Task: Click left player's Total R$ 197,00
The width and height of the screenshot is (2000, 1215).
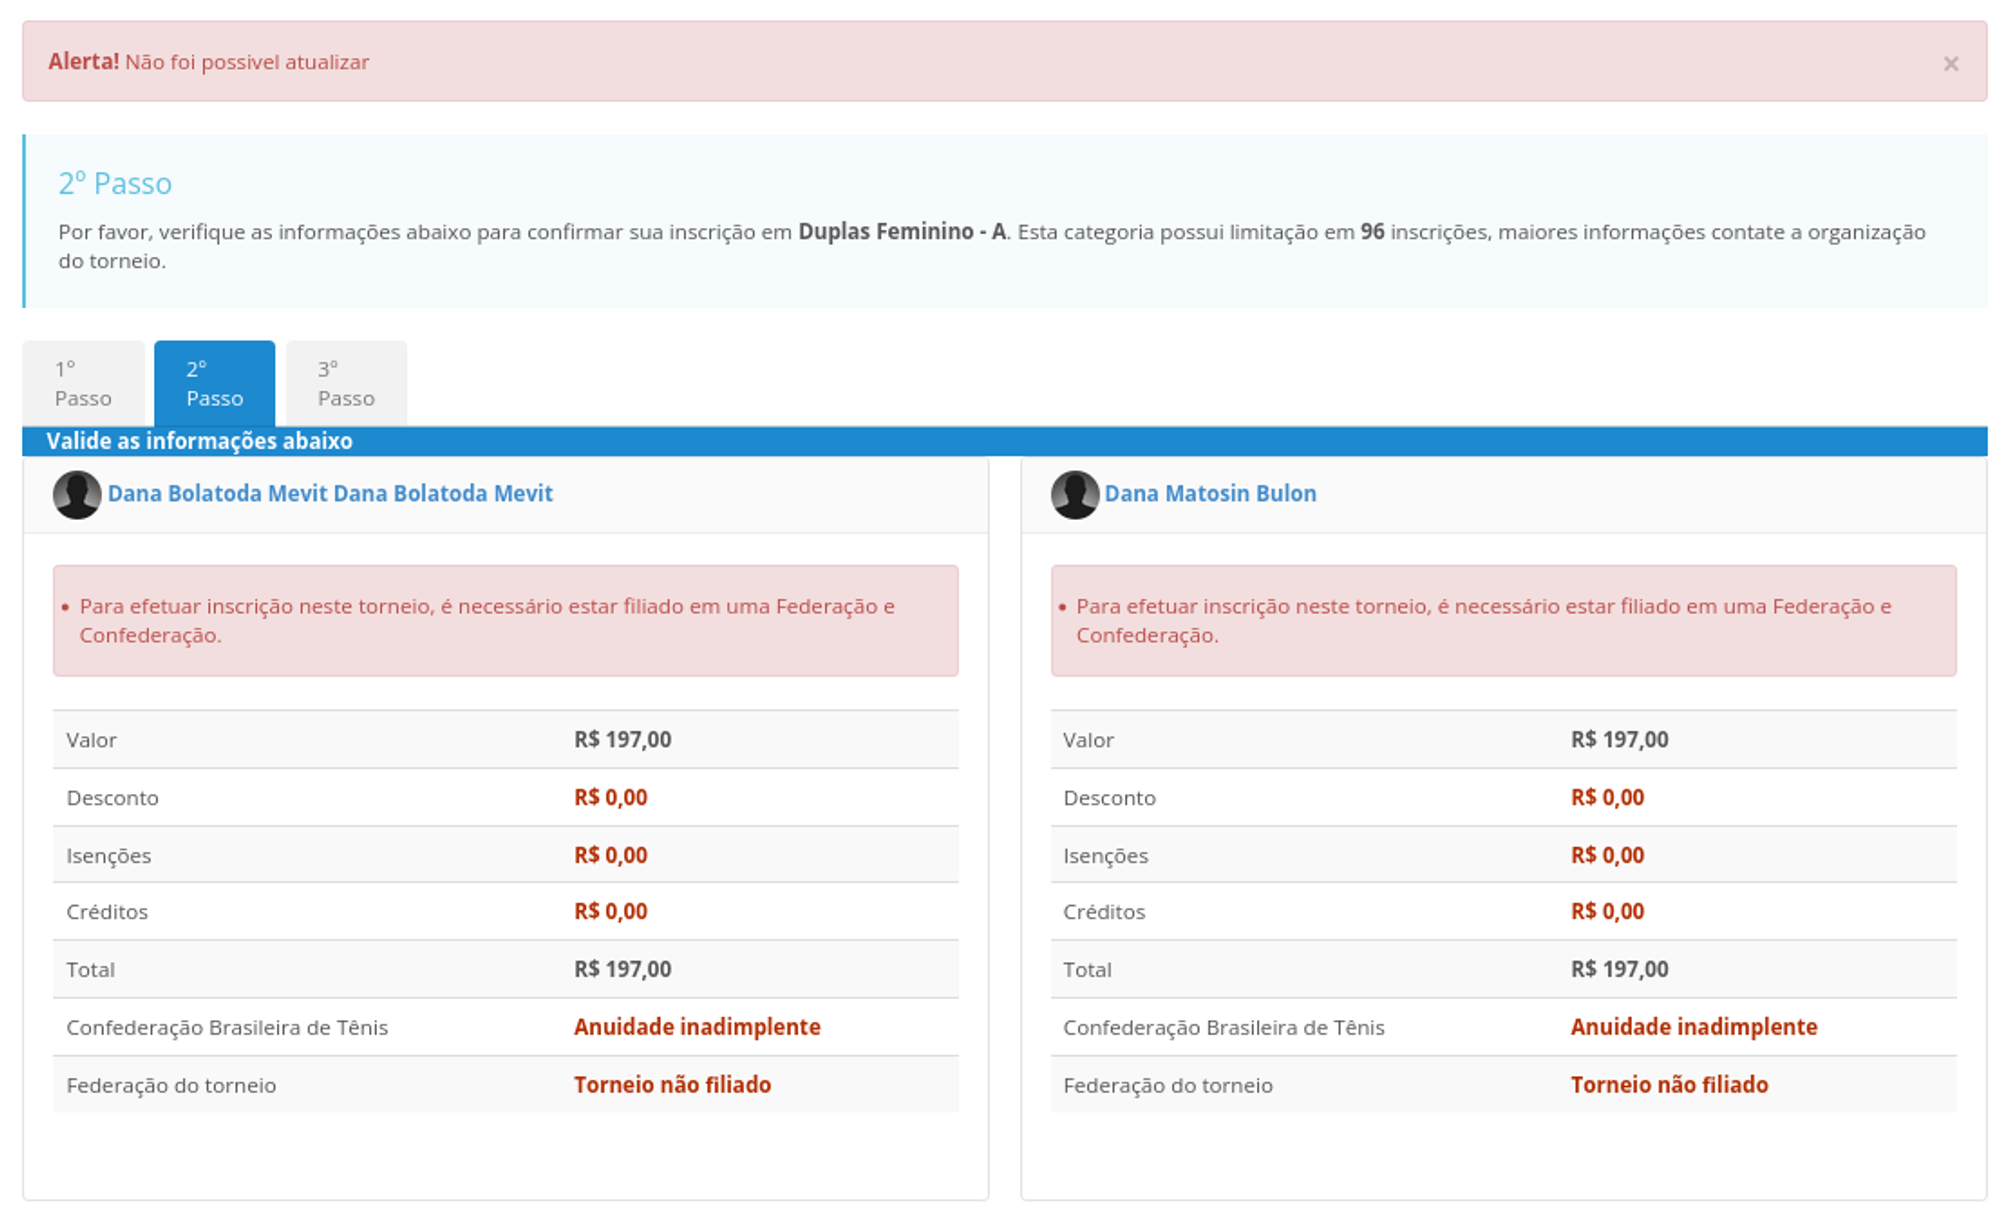Action: [622, 969]
